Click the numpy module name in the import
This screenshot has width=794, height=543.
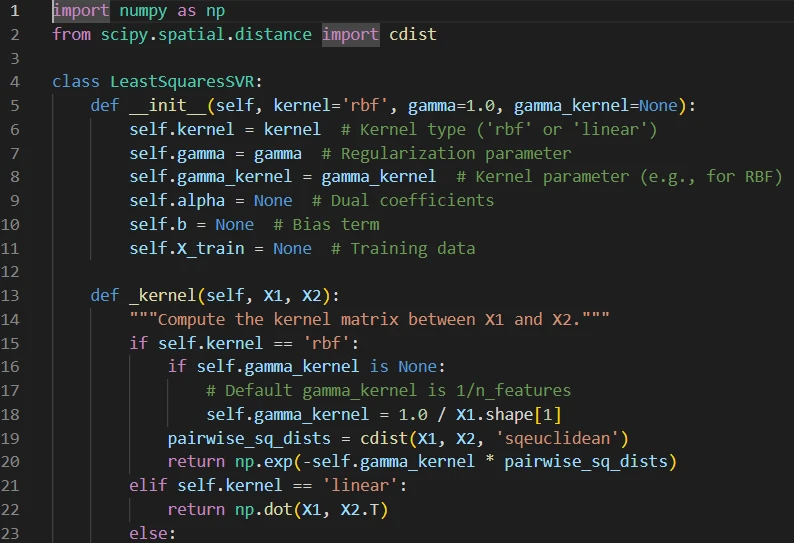[143, 10]
